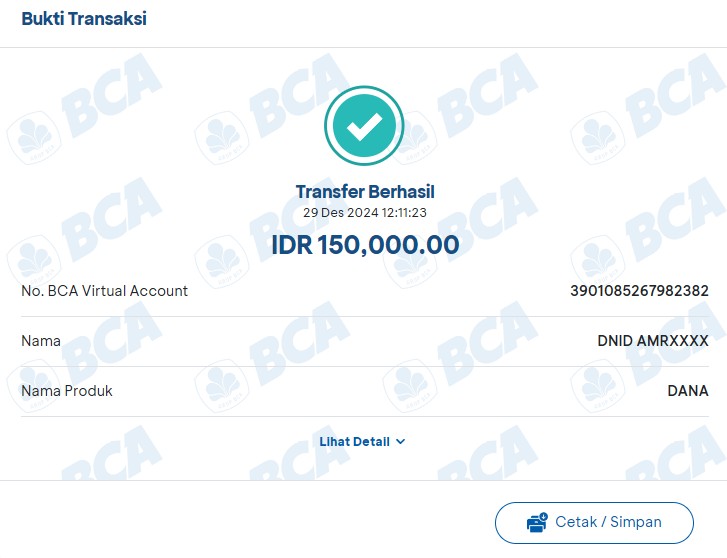Click the Transfer Berhasil status text
727x558 pixels.
tap(364, 192)
